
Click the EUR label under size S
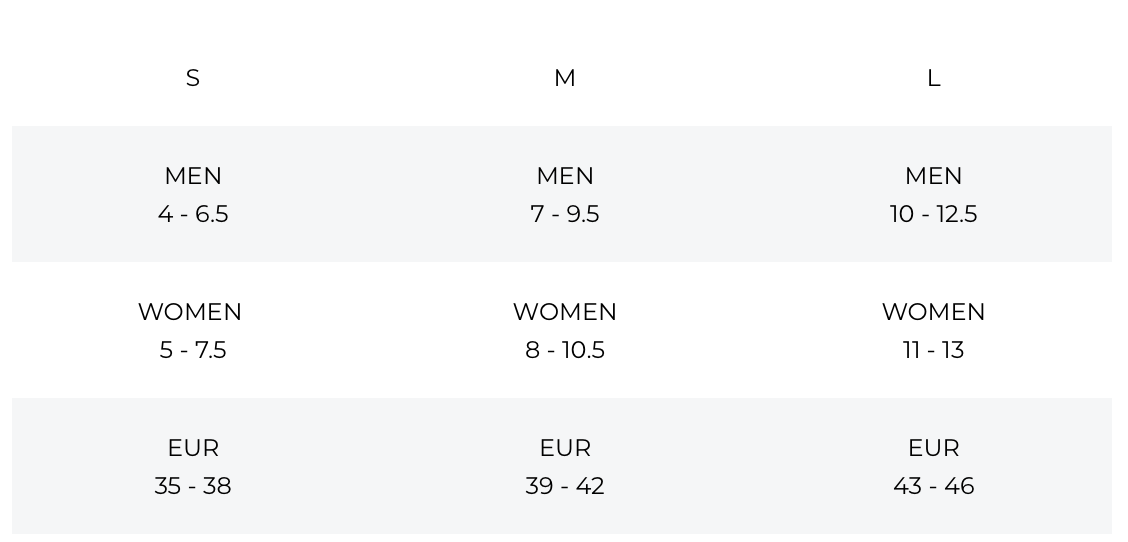click(193, 448)
